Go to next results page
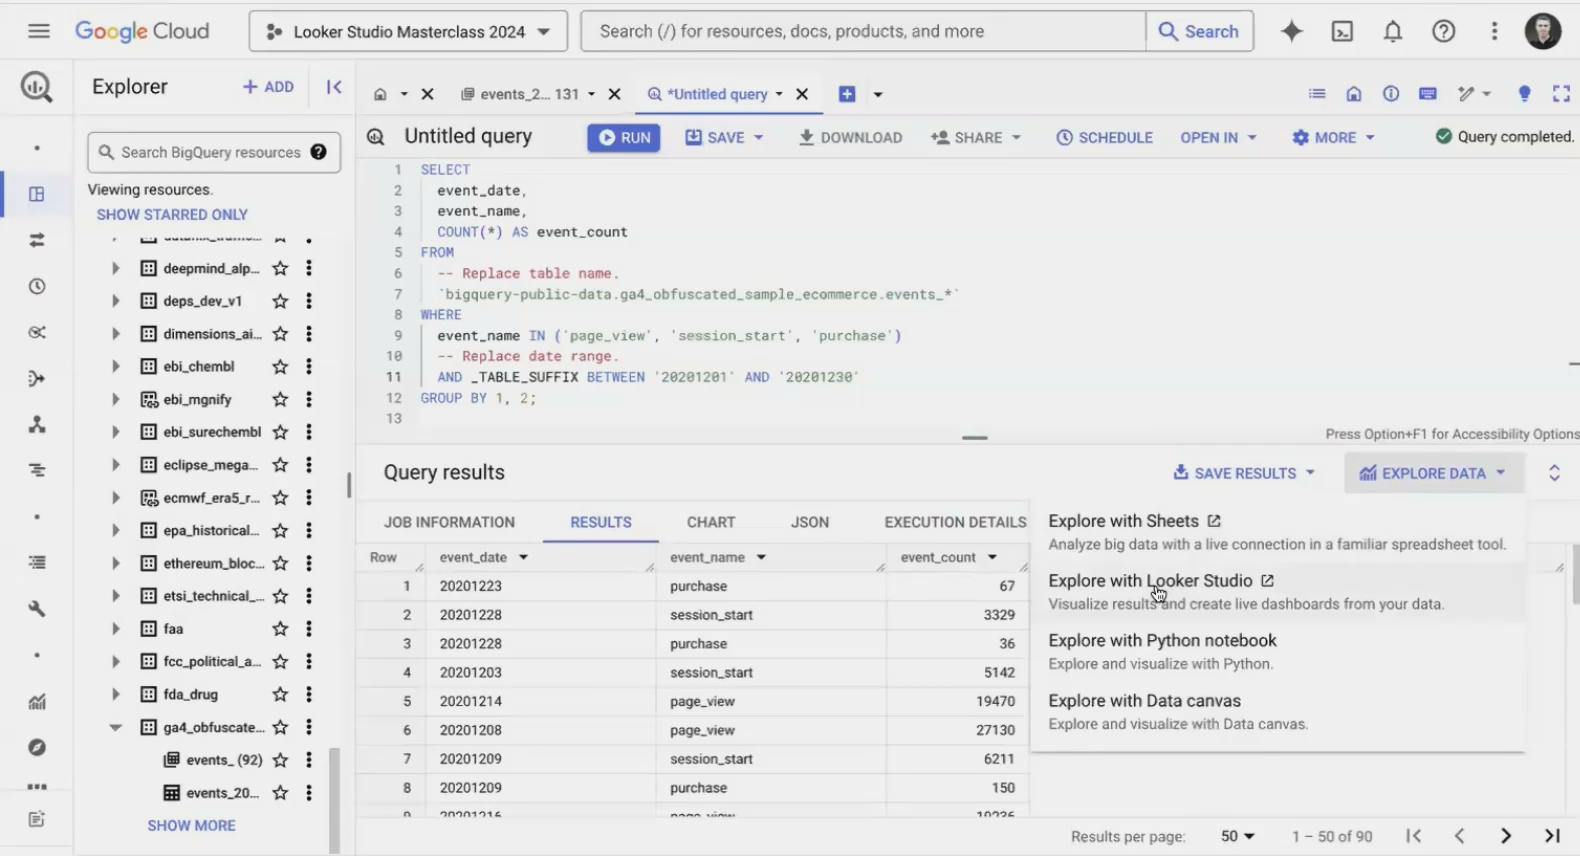 (1505, 836)
